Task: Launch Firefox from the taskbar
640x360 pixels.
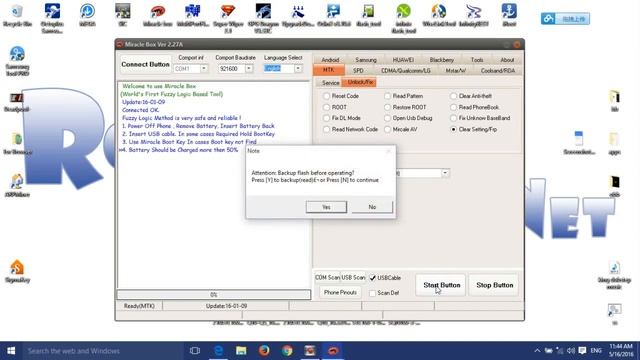Action: tap(264, 351)
